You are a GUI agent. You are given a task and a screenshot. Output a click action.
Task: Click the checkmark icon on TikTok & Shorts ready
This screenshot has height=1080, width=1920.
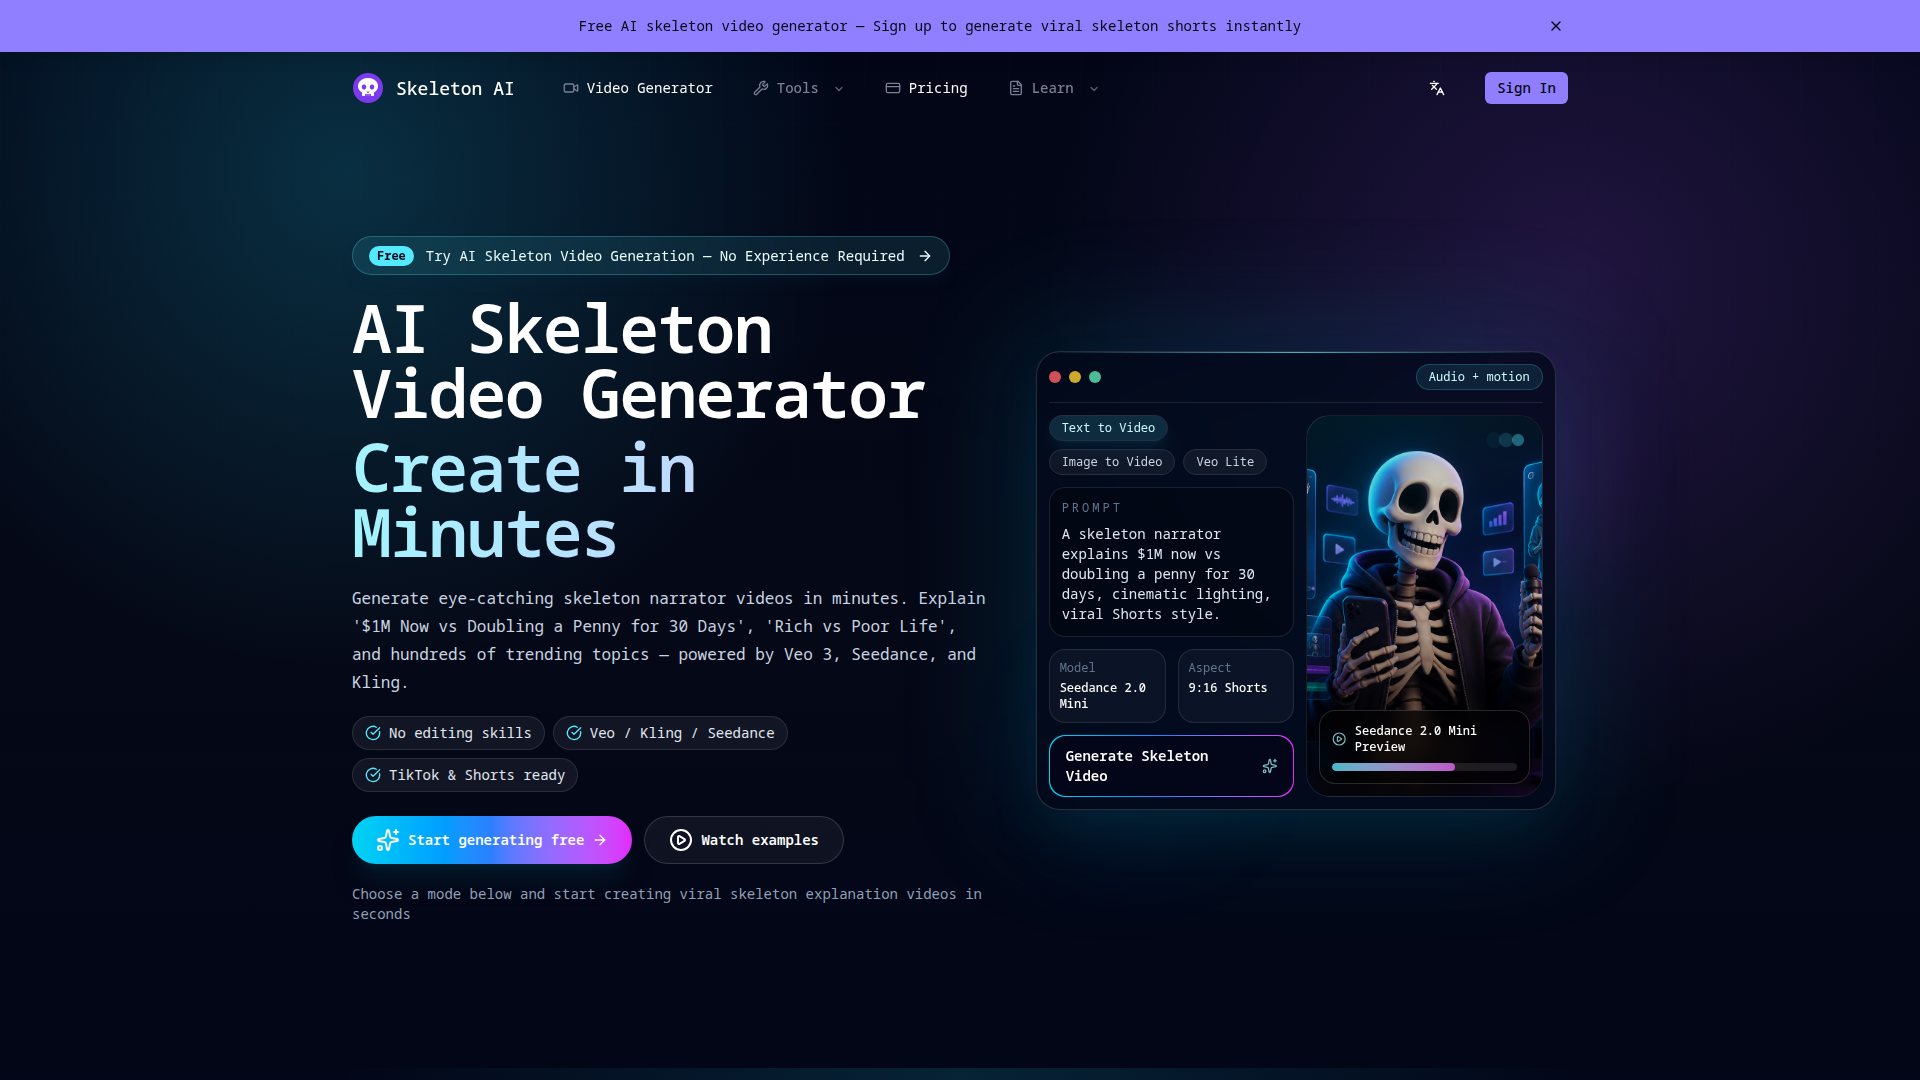[373, 775]
